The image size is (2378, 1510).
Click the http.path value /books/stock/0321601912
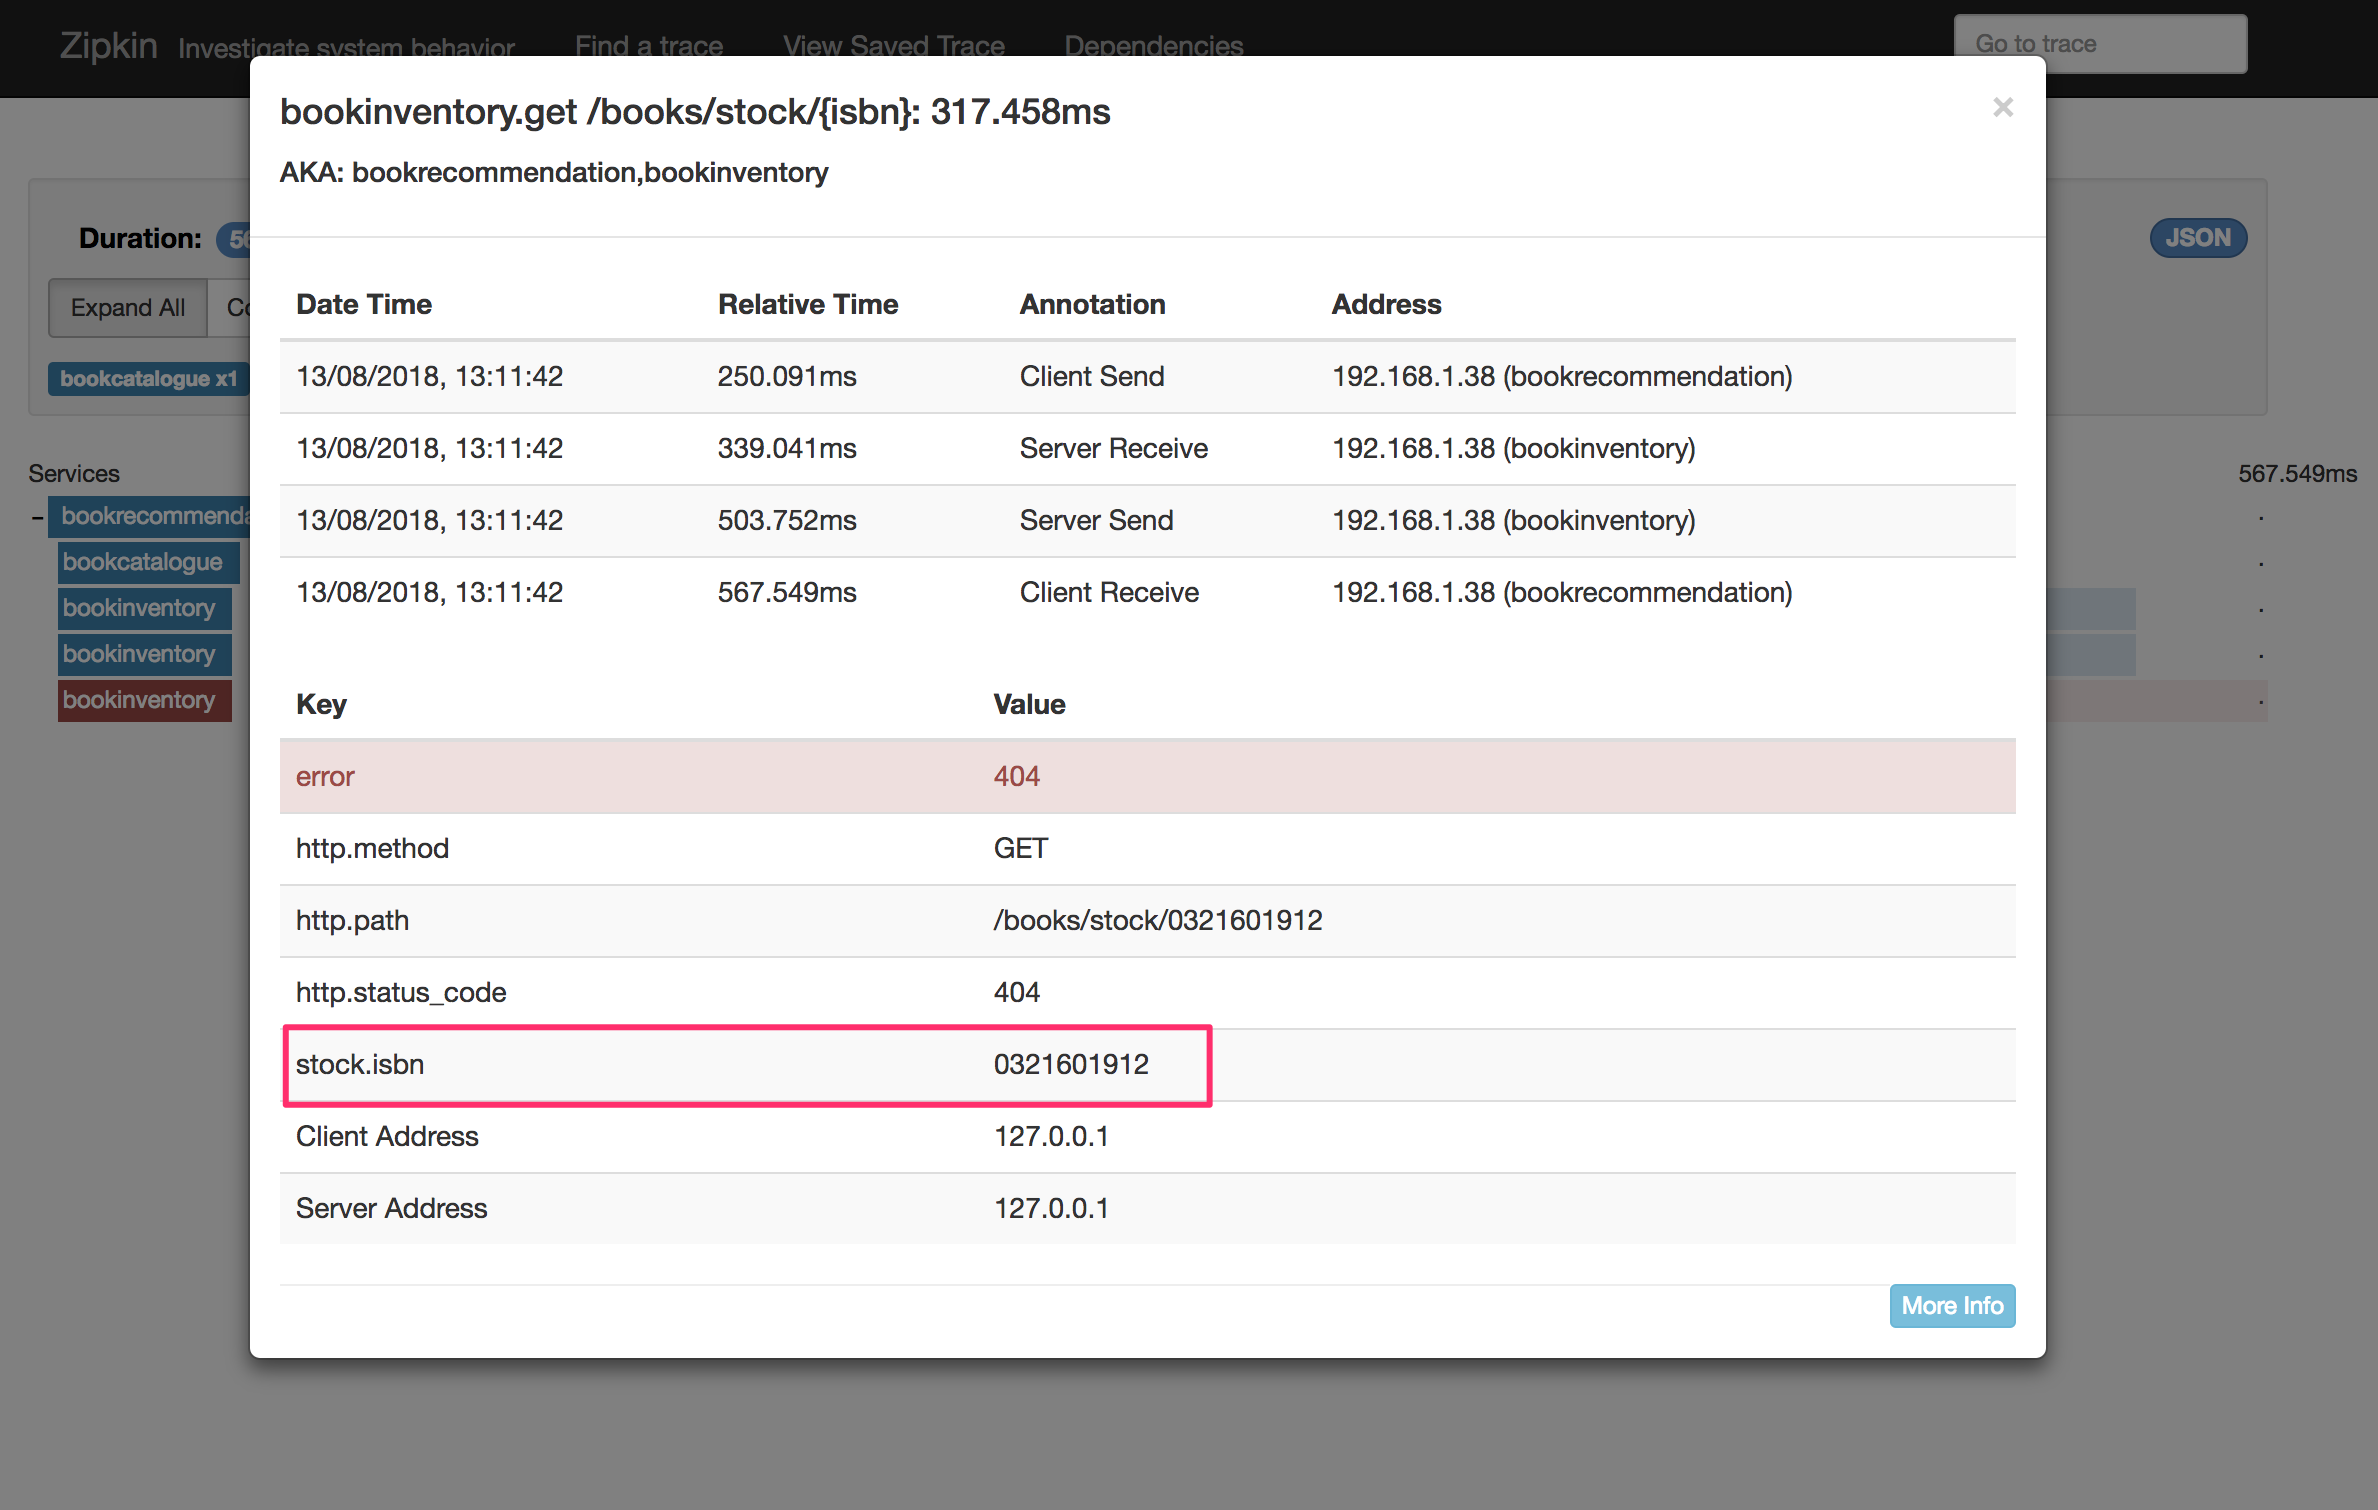point(1157,921)
